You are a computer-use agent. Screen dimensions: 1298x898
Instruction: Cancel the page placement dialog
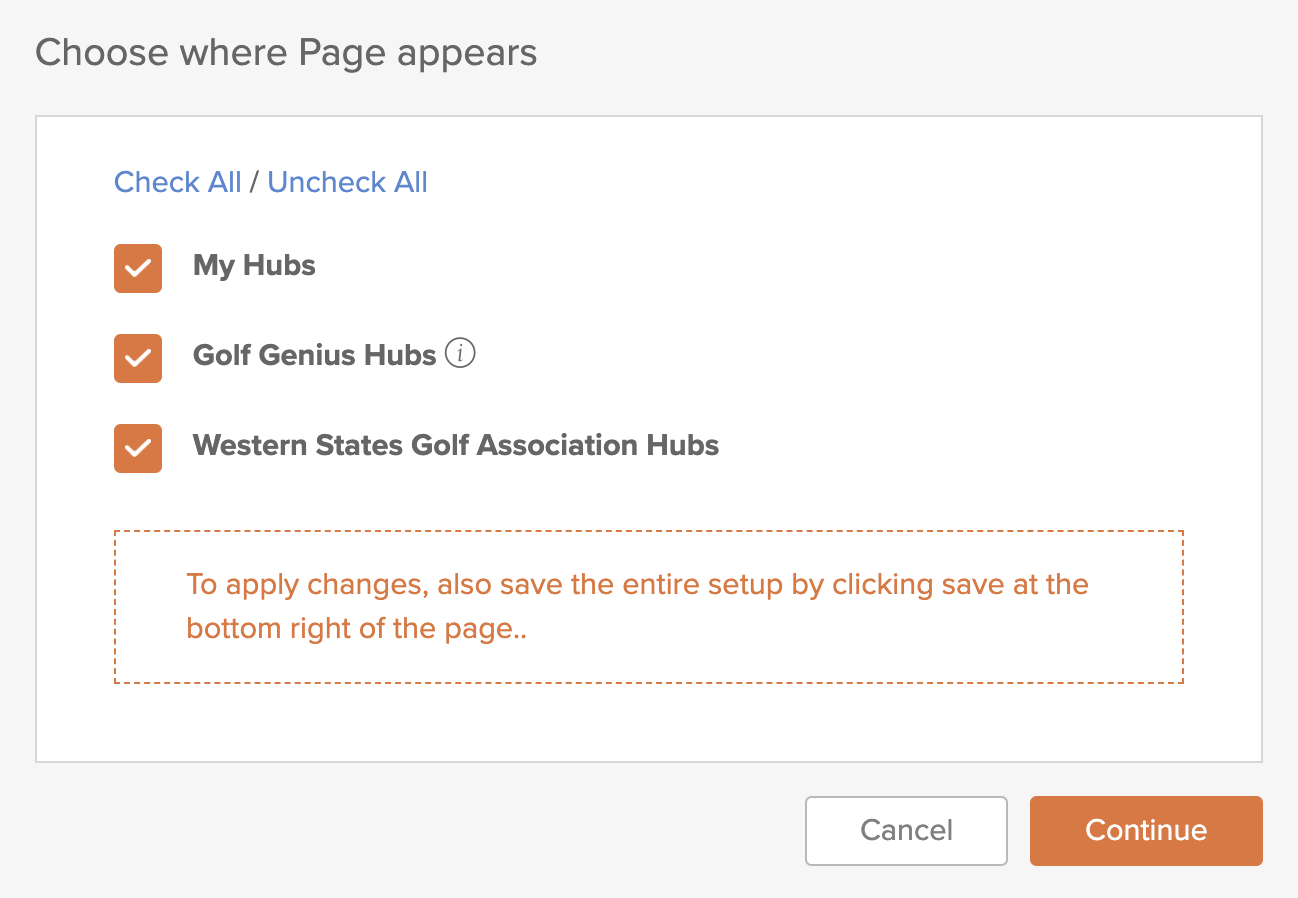point(906,830)
